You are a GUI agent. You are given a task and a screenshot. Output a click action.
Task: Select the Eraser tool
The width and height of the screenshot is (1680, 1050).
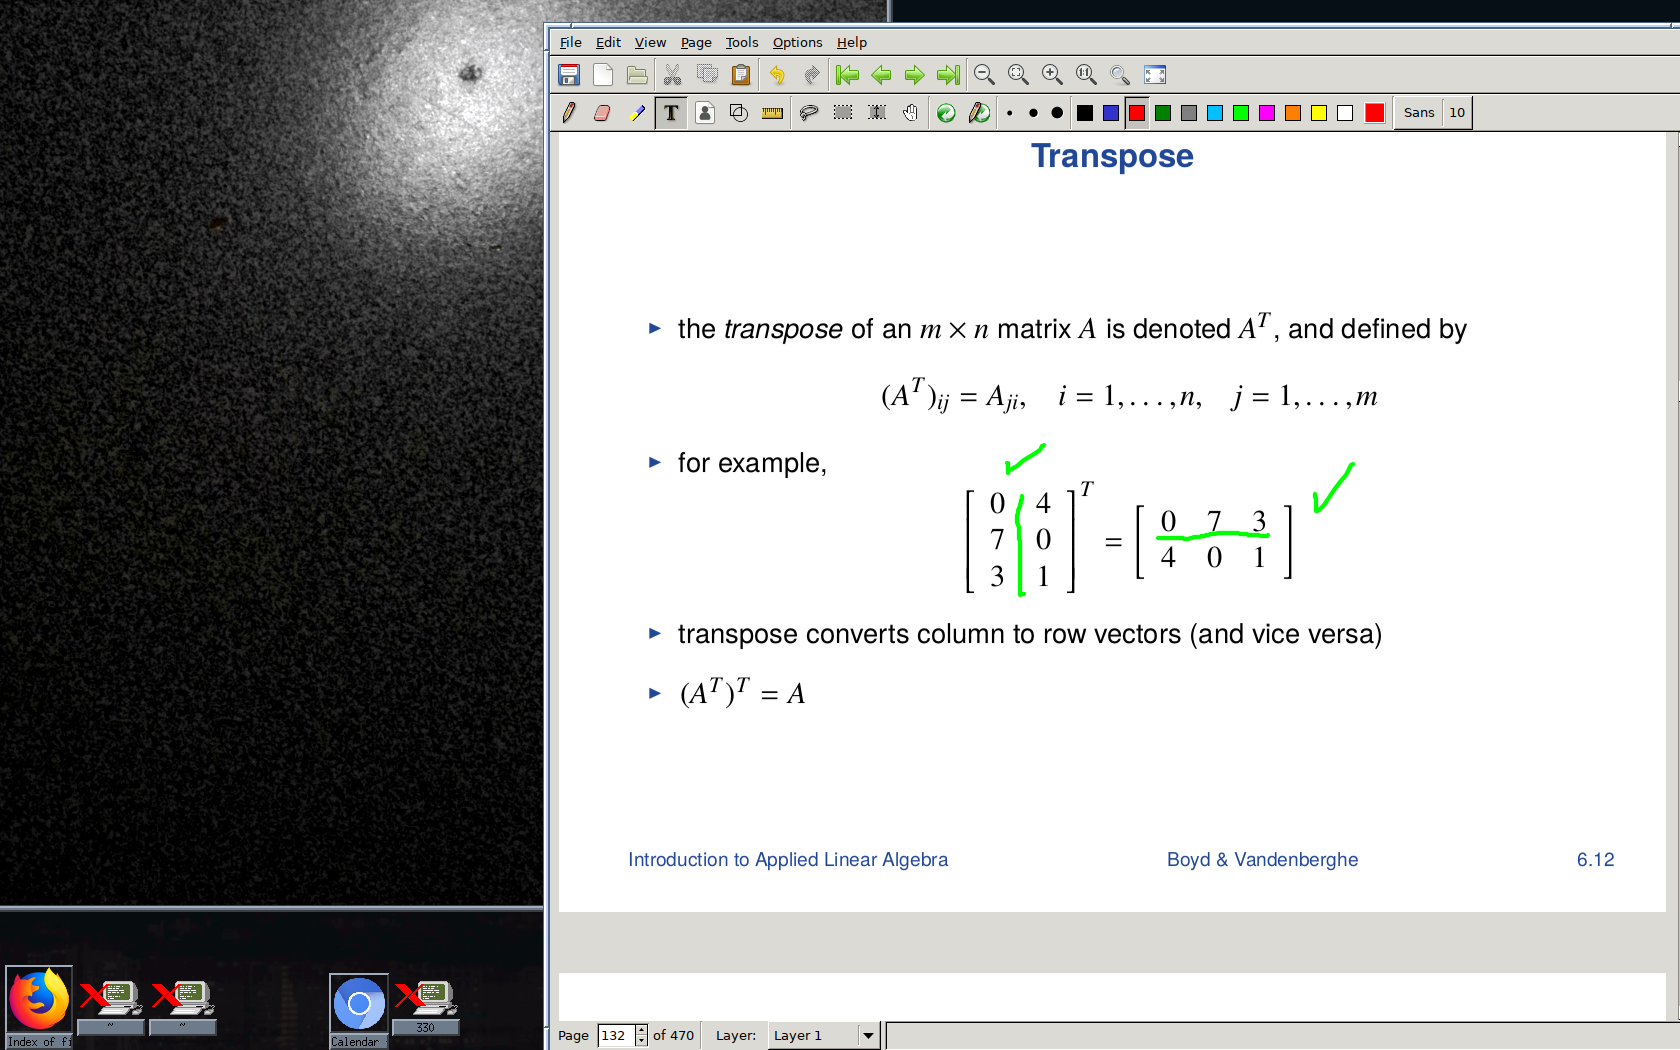click(602, 113)
